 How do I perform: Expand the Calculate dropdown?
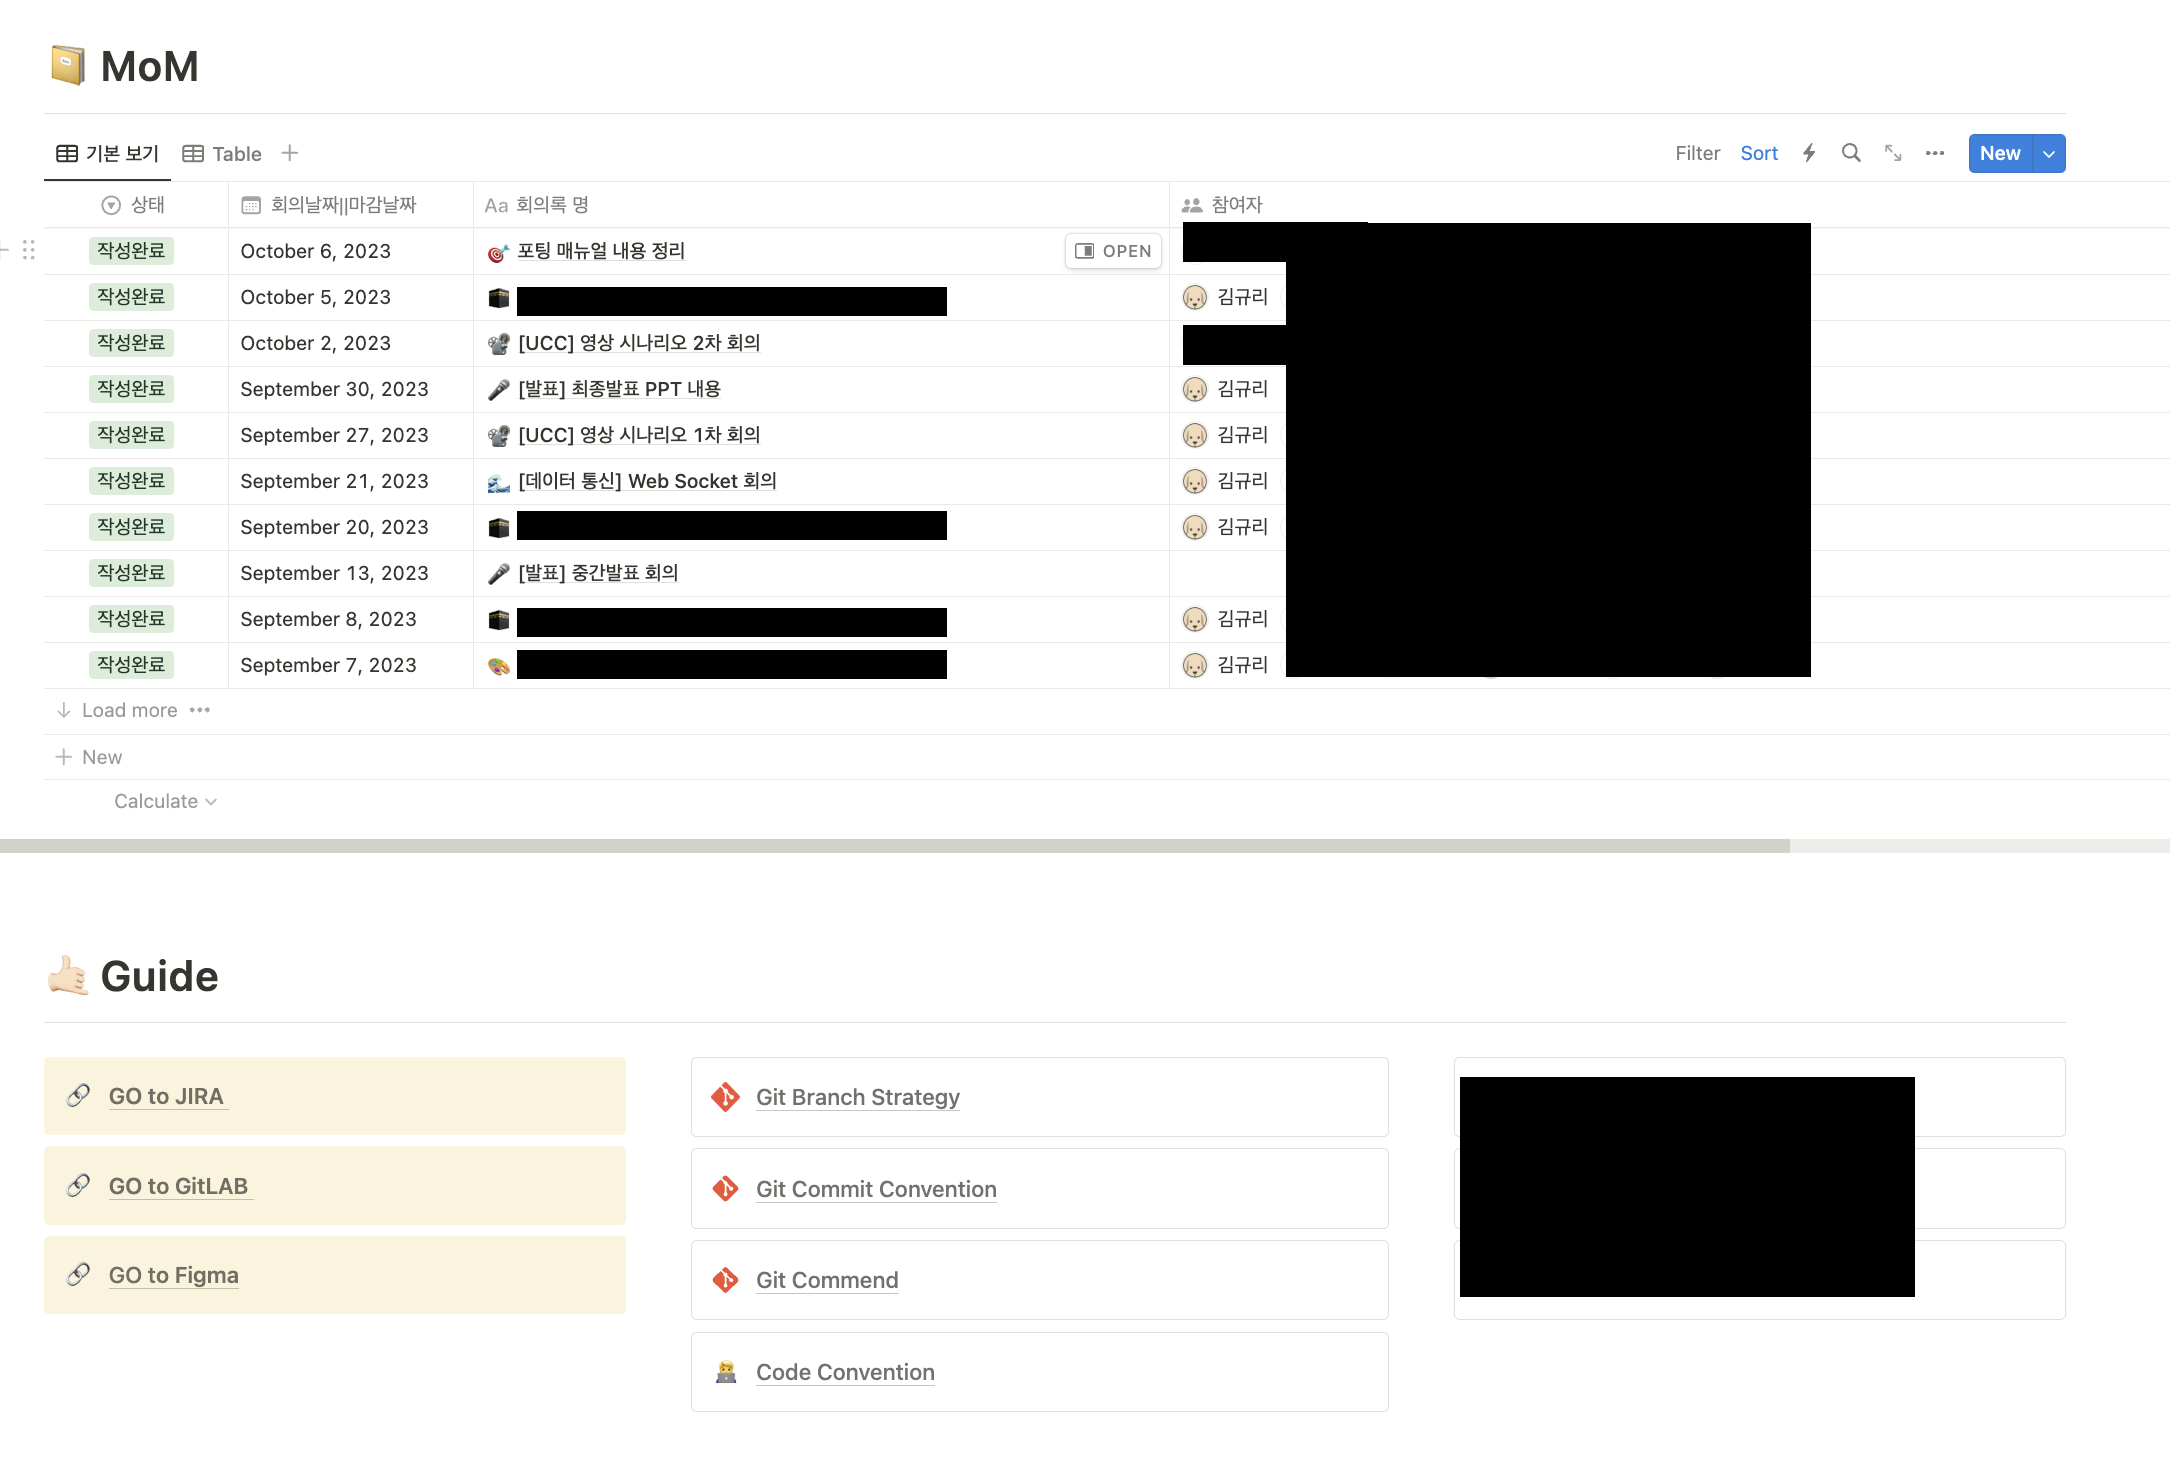coord(165,801)
